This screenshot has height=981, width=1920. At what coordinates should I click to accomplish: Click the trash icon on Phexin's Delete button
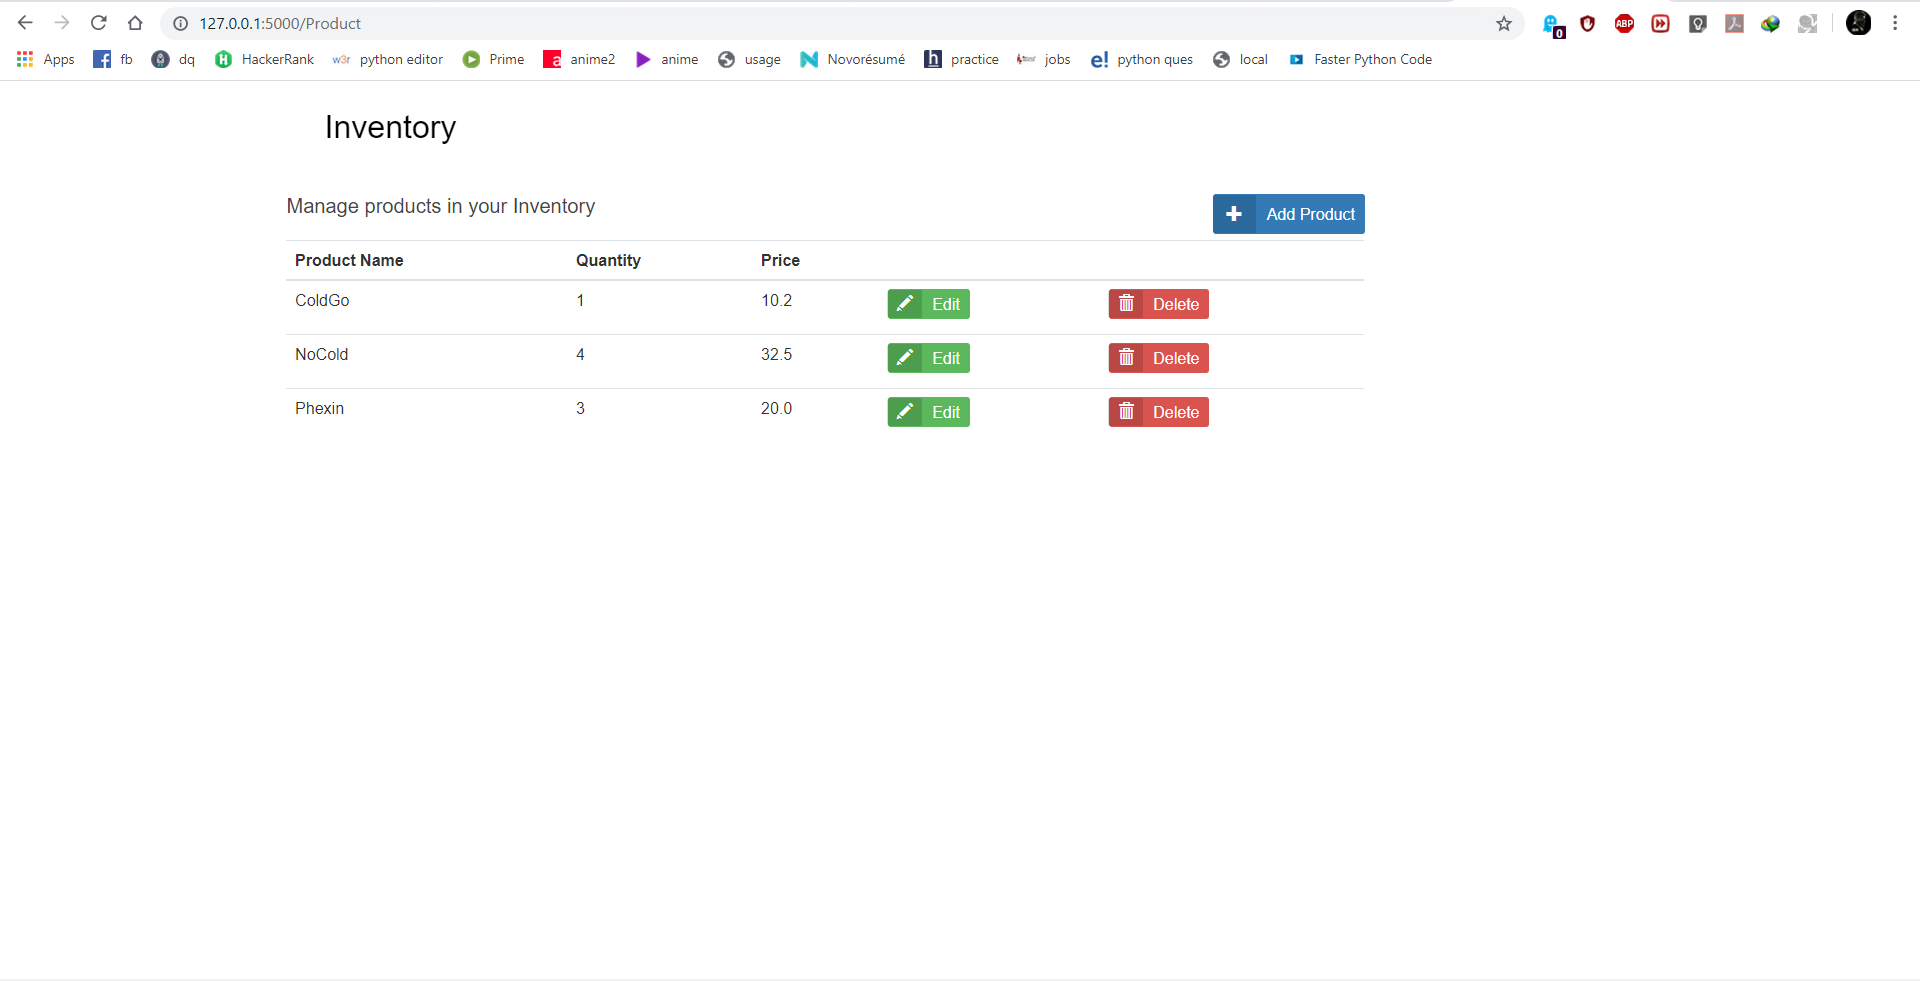tap(1128, 411)
